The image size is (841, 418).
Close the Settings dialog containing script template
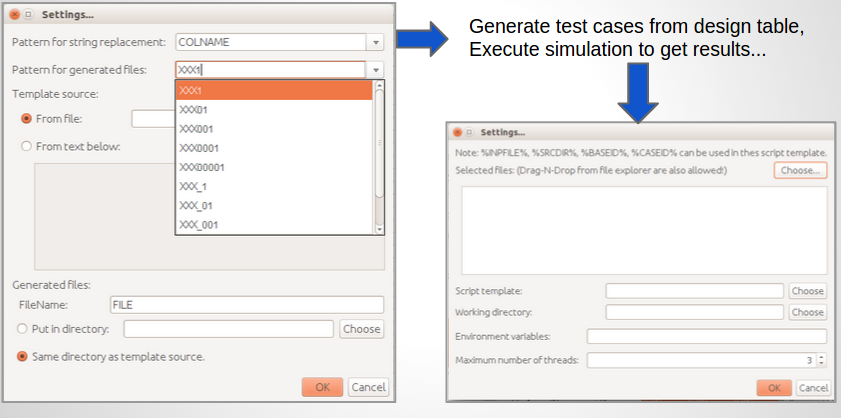point(457,132)
